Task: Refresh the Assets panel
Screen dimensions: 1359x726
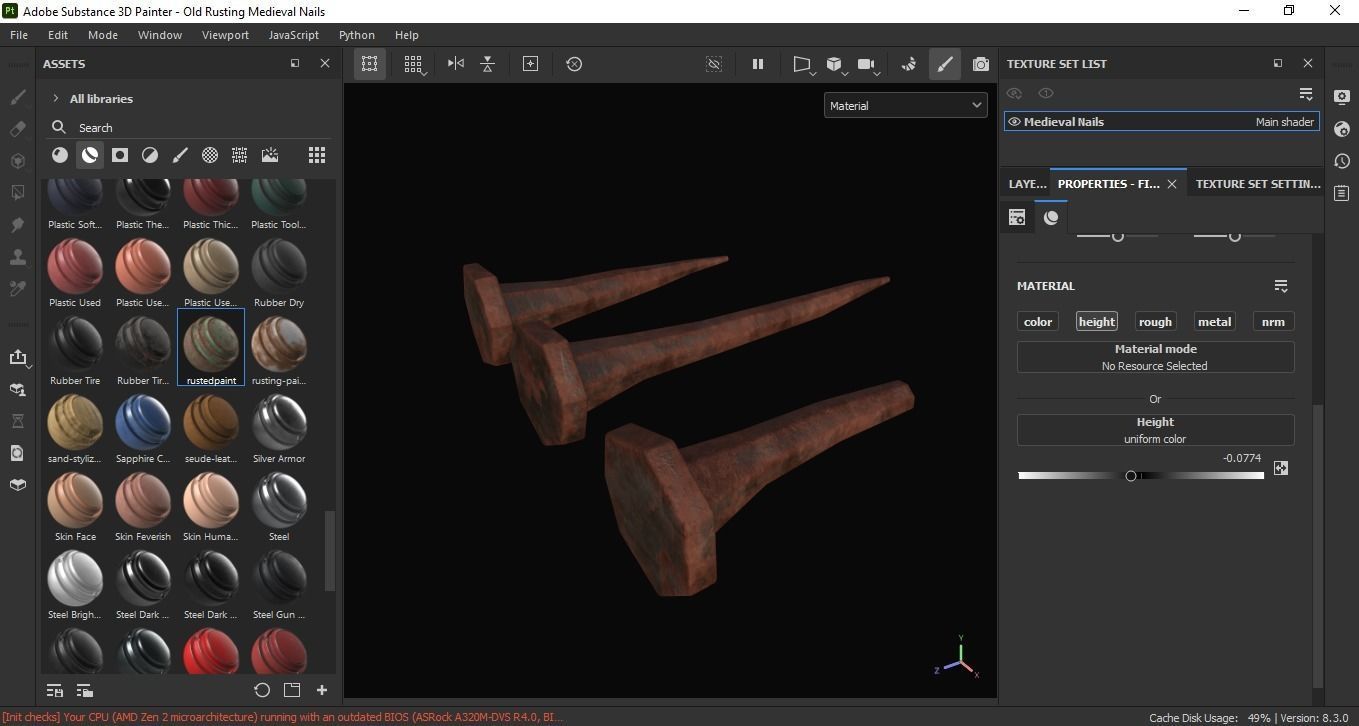Action: coord(262,690)
